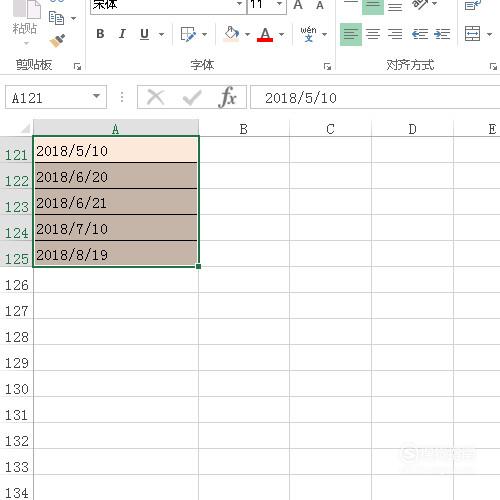Click Middle Align icon
The image size is (500, 500).
click(373, 6)
